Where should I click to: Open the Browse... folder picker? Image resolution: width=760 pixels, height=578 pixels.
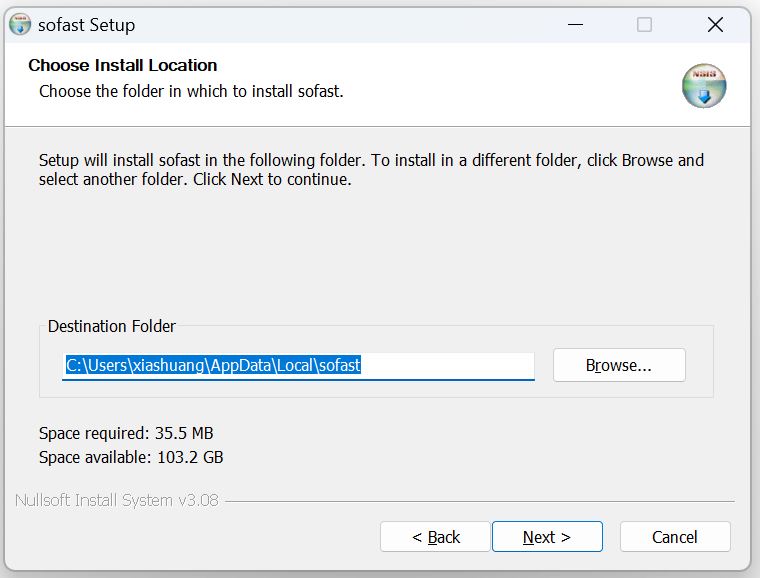click(x=618, y=366)
